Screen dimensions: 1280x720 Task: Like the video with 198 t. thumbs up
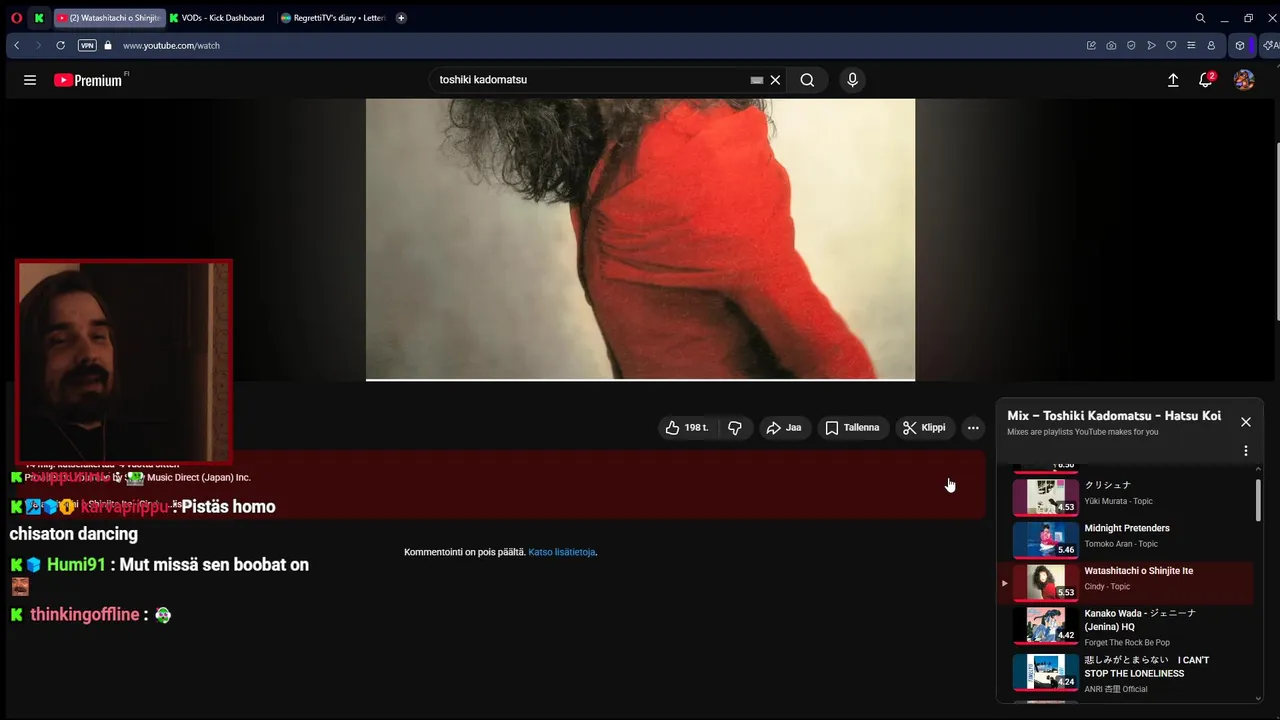687,428
